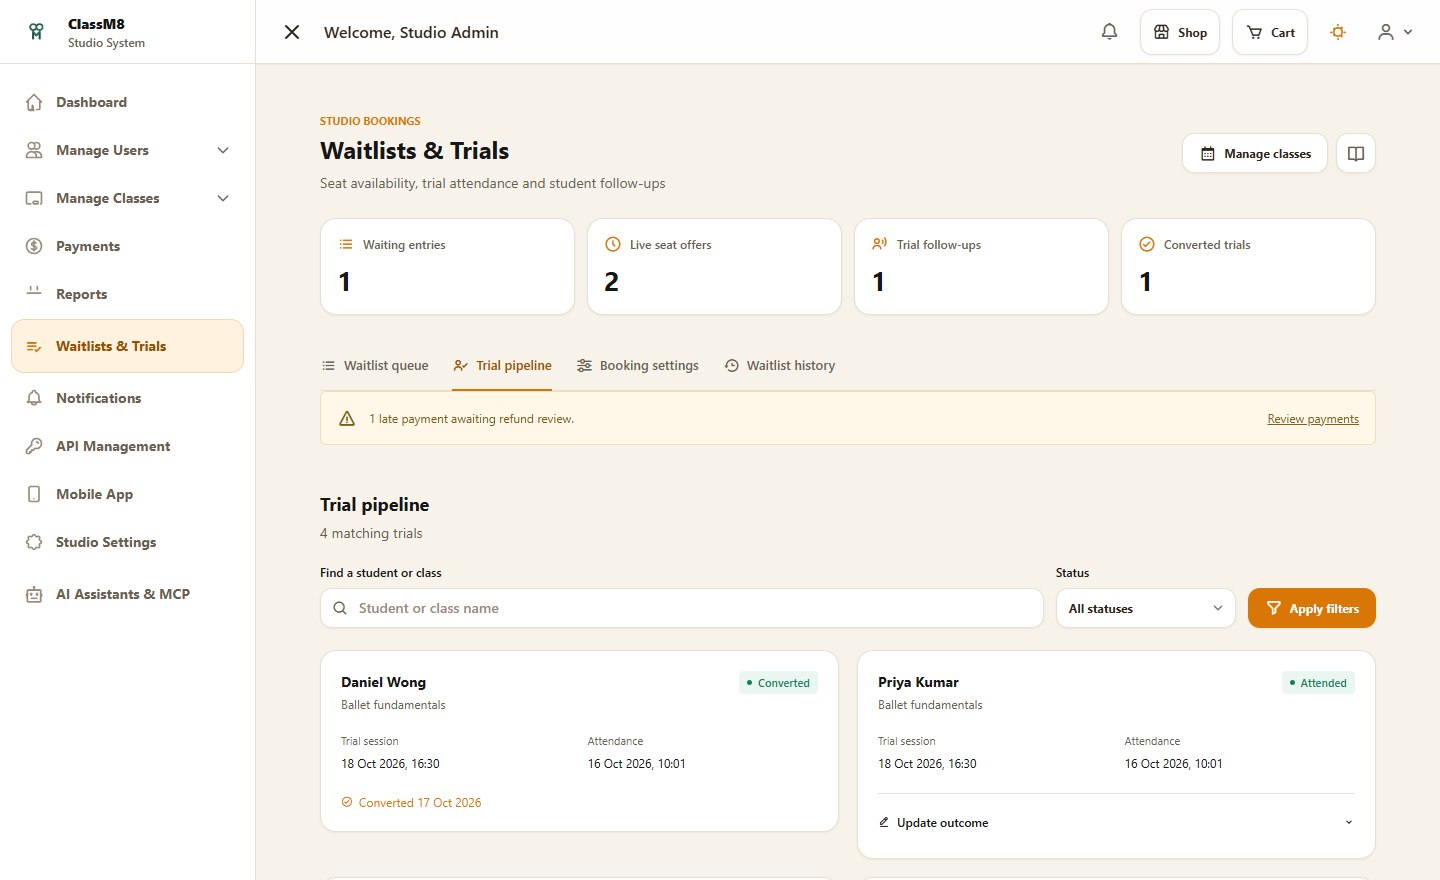1440x880 pixels.
Task: Click the Converted 17 Oct 2026 text
Action: 420,802
